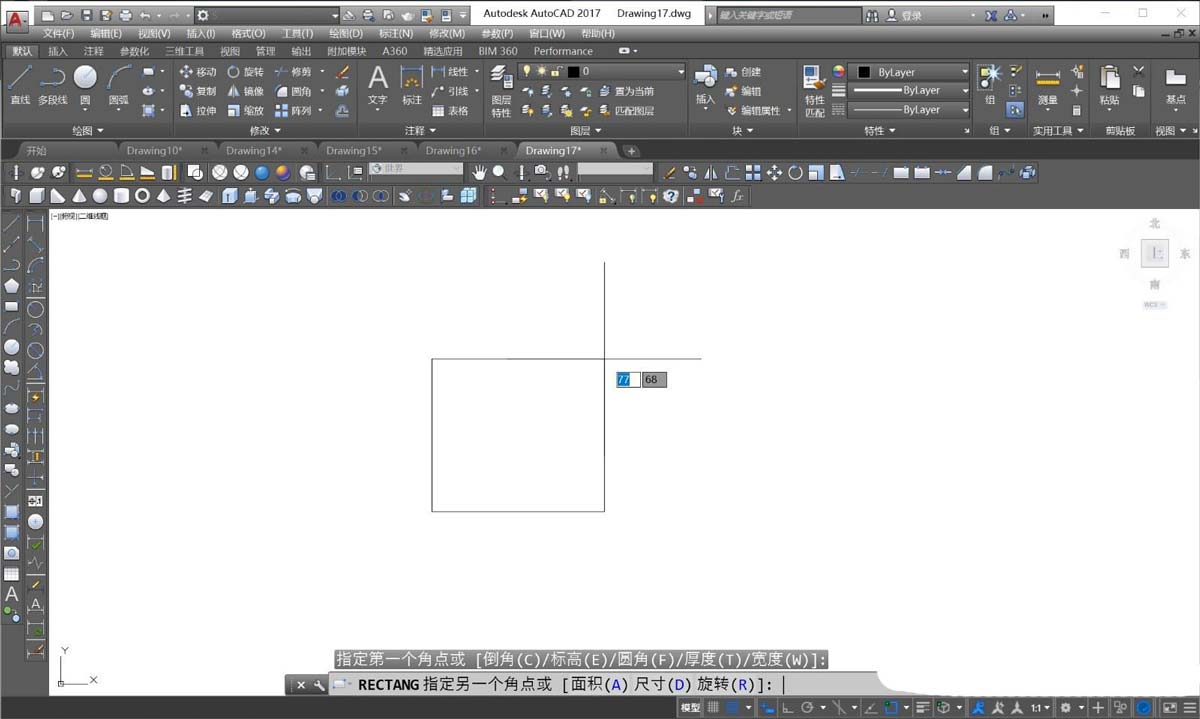Viewport: 1200px width, 719px height.
Task: Click 置为当前 (Make Current) layer button
Action: click(628, 91)
